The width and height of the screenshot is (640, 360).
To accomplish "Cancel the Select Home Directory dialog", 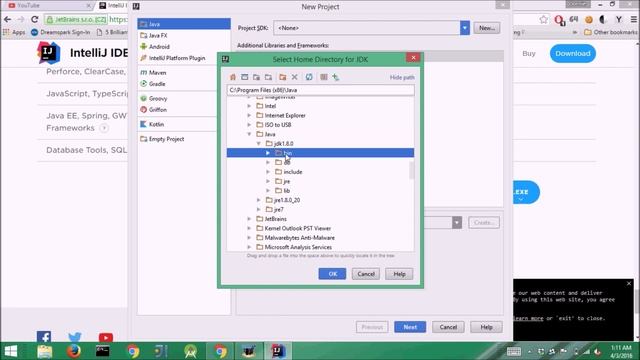I will click(366, 274).
